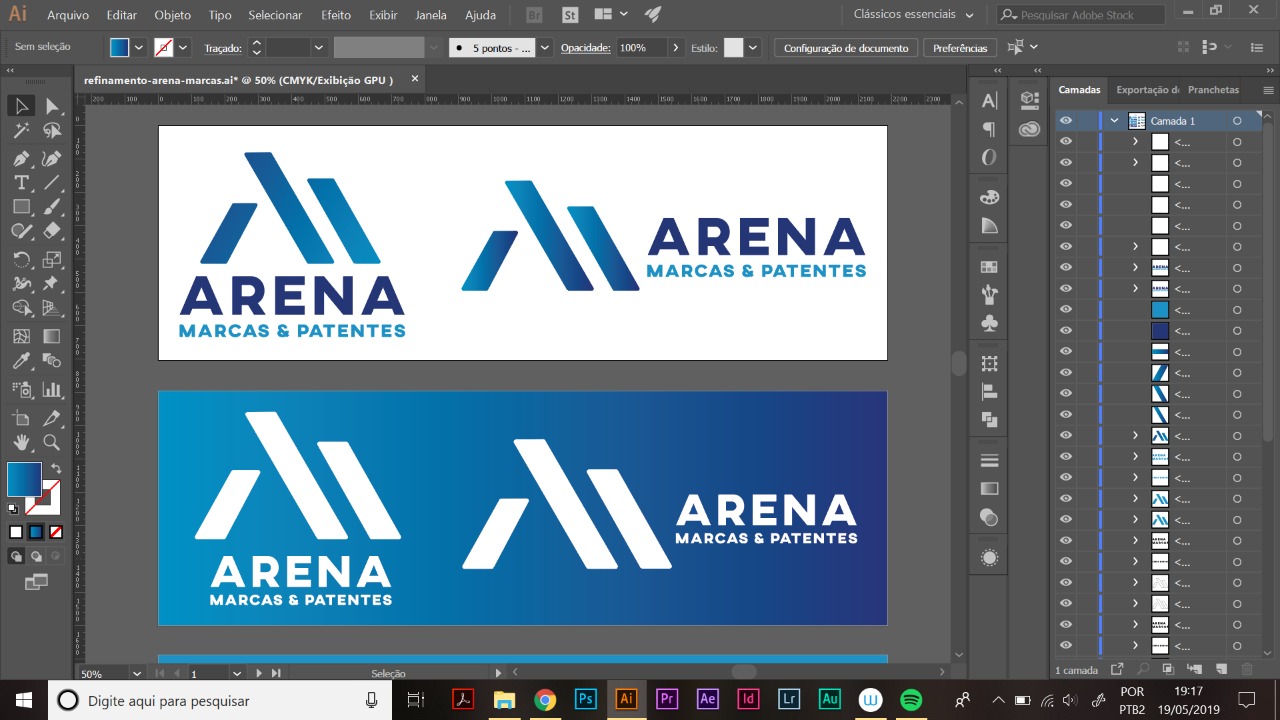This screenshot has height=720, width=1280.
Task: Select the Rectangle tool
Action: [21, 207]
